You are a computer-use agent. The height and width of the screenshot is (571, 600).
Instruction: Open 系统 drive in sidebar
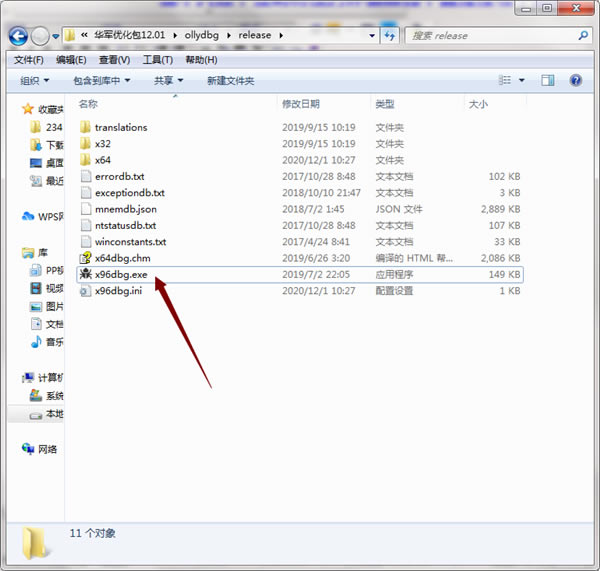click(55, 396)
